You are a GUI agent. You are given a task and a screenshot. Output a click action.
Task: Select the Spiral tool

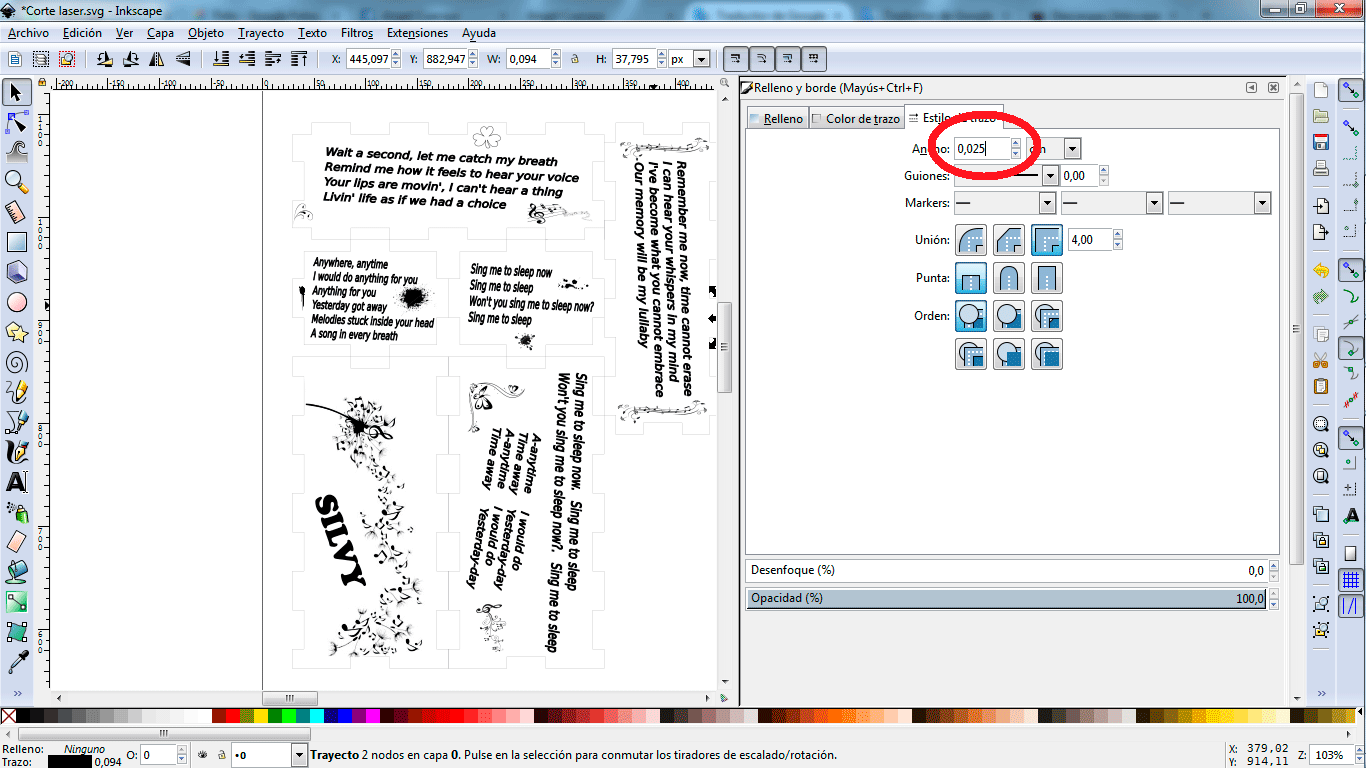pyautogui.click(x=16, y=361)
